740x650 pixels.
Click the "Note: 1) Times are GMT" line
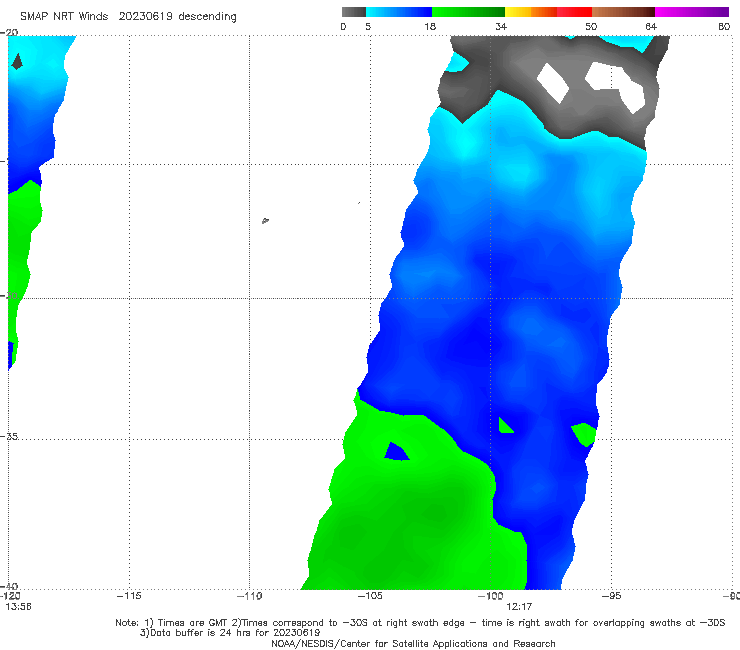pos(420,623)
